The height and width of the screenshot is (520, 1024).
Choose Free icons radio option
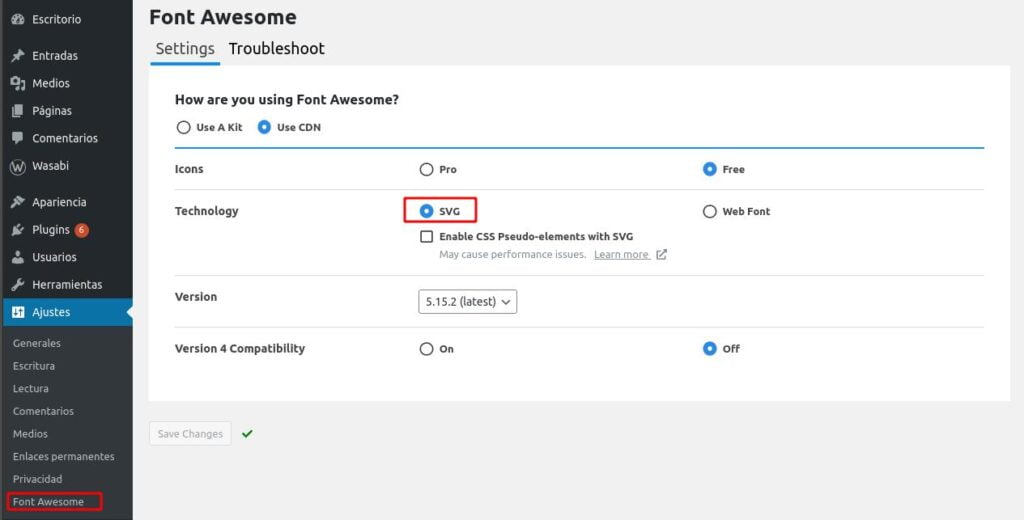(710, 169)
